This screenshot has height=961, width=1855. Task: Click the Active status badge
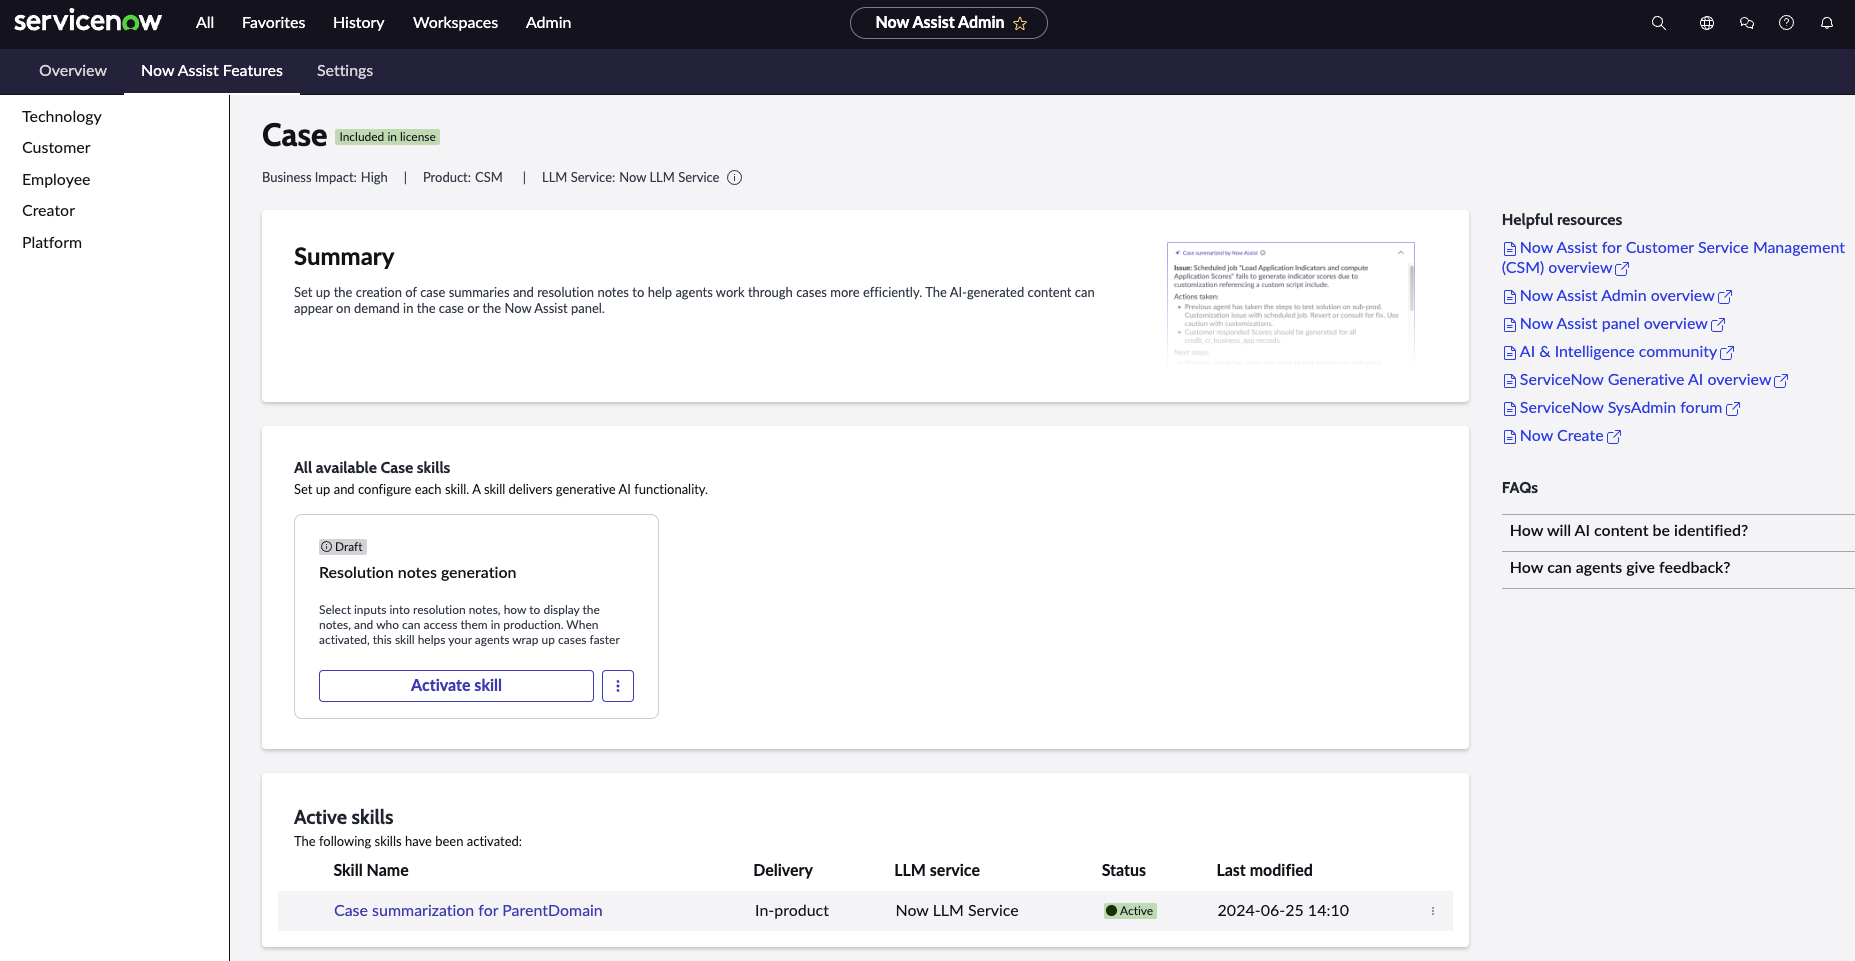[1130, 911]
